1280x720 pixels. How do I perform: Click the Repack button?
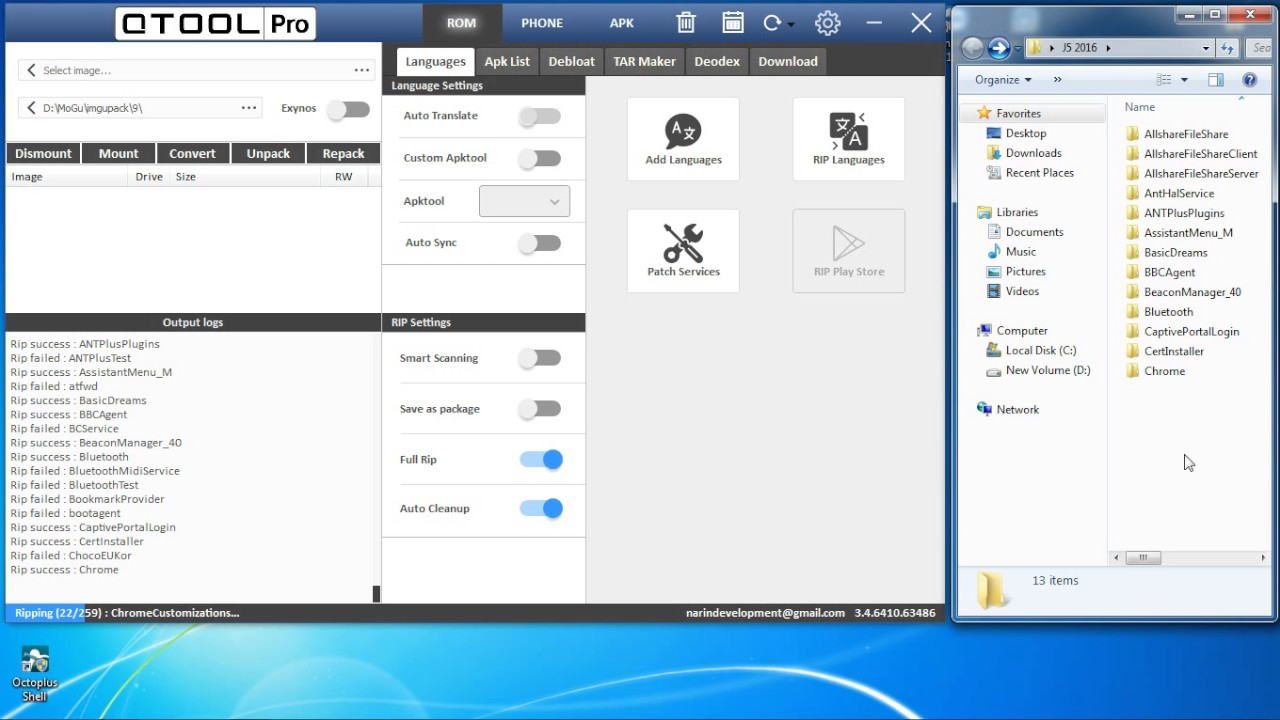[343, 154]
